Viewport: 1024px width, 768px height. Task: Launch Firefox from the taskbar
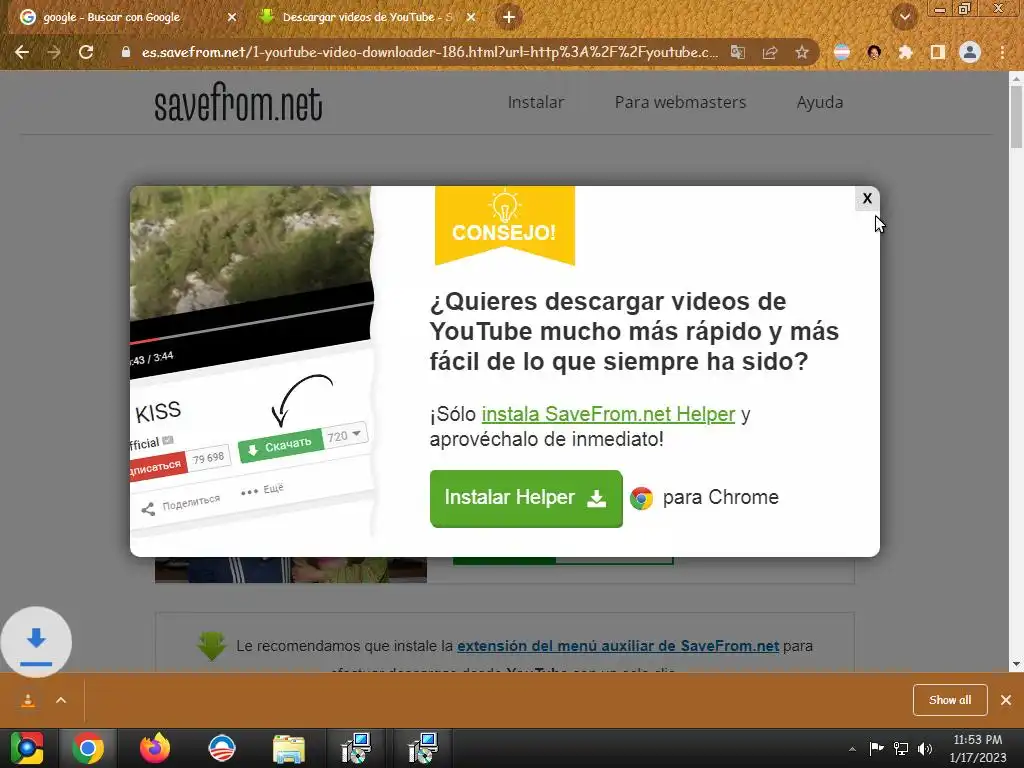coord(155,748)
